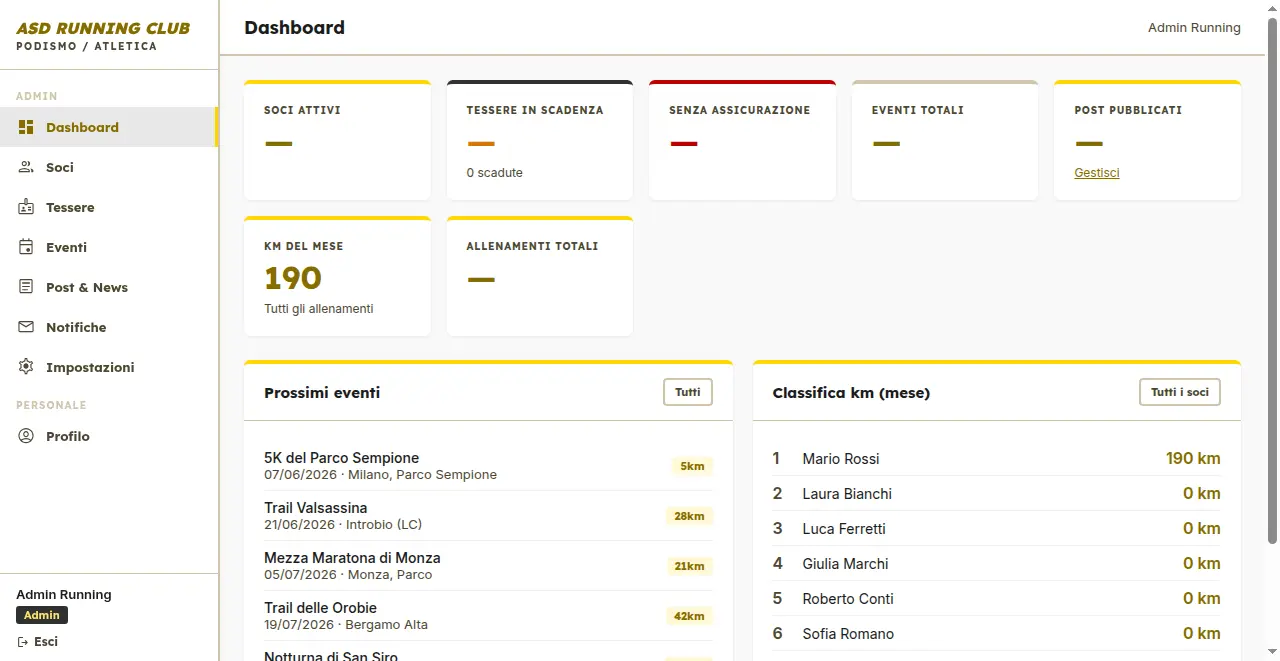Image resolution: width=1280 pixels, height=661 pixels.
Task: Open the Profilo page
Action: (x=109, y=436)
